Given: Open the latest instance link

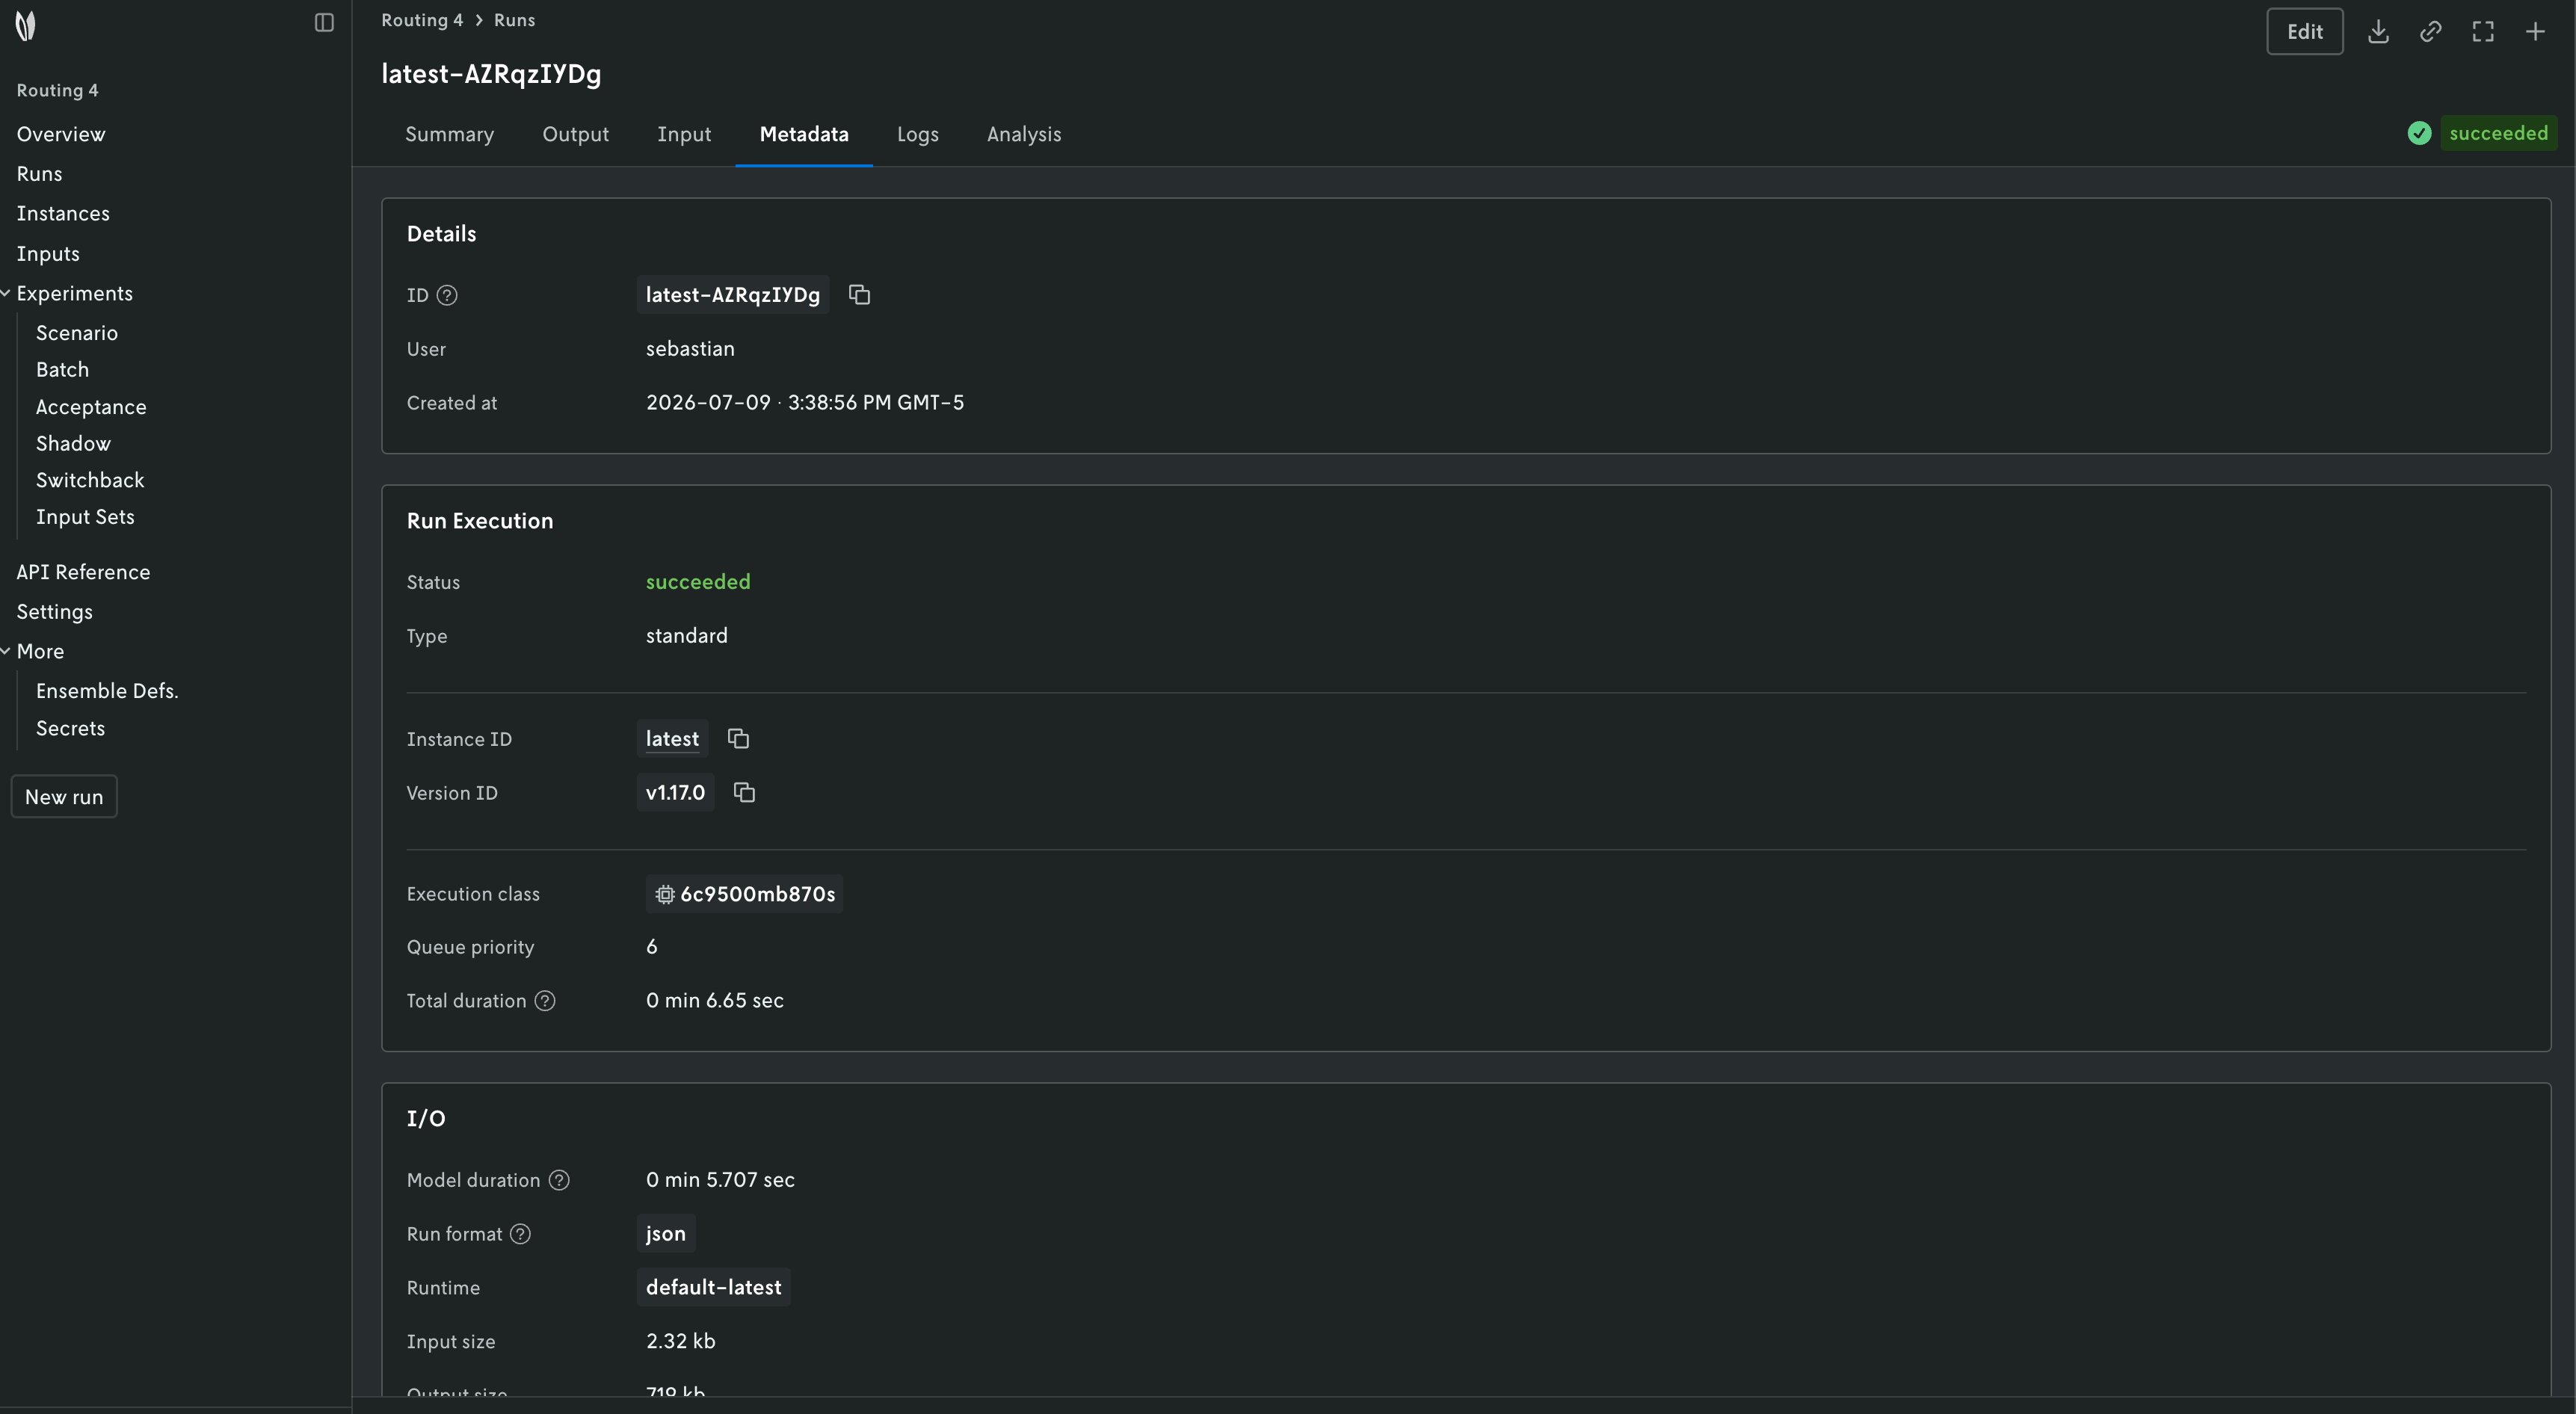Looking at the screenshot, I should click(672, 739).
